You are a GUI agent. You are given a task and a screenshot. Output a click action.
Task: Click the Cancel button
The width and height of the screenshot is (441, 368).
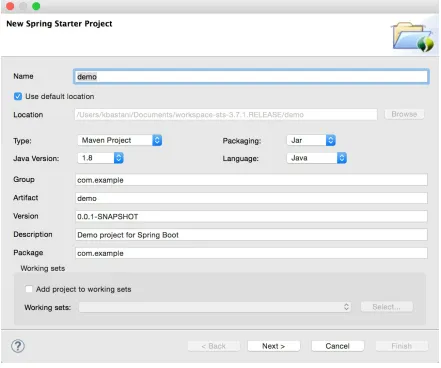tap(337, 346)
